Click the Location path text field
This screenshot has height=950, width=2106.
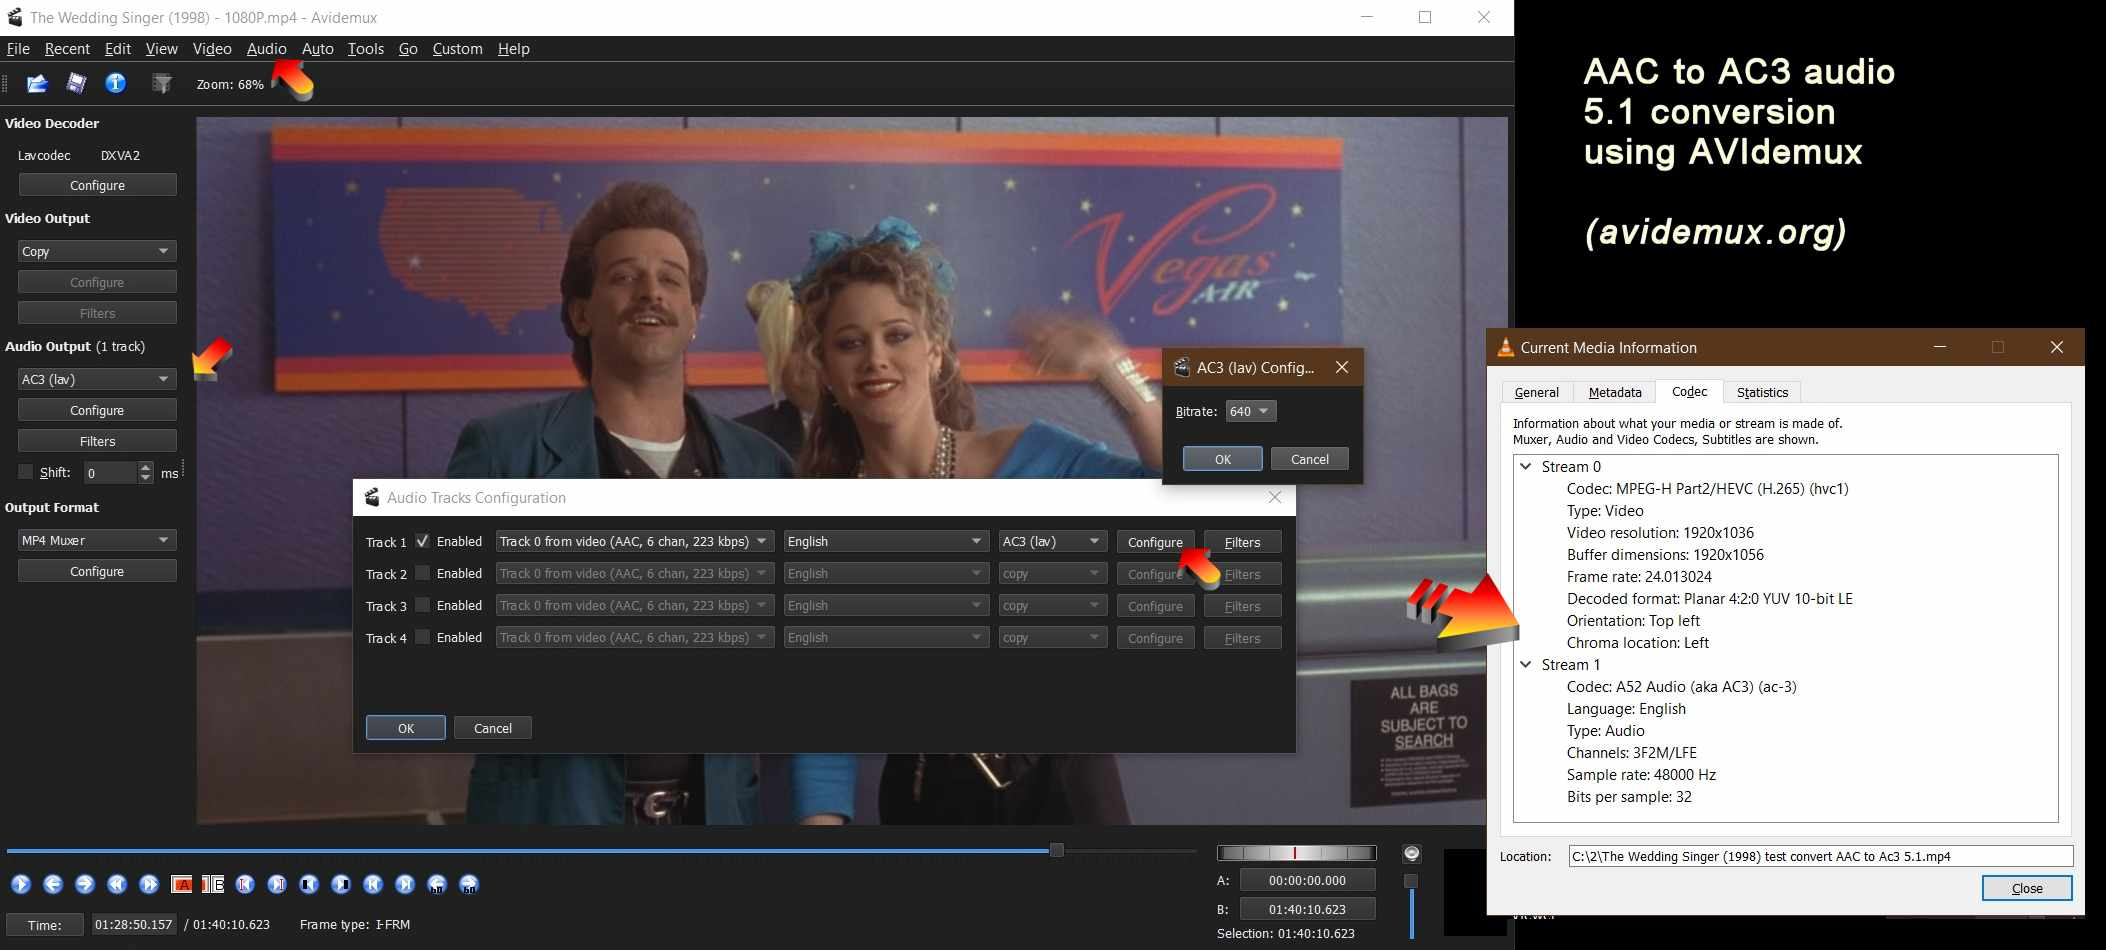click(1819, 856)
